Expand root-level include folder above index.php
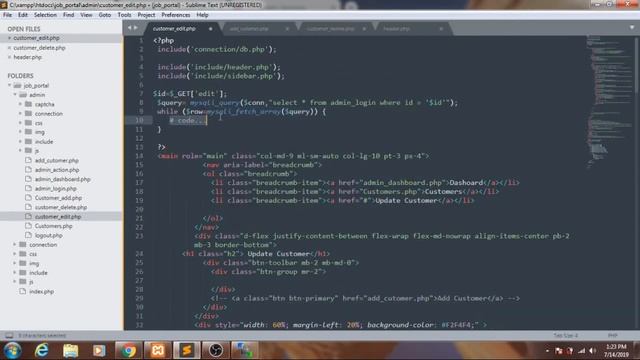Viewport: 640px width, 360px height. 15,273
